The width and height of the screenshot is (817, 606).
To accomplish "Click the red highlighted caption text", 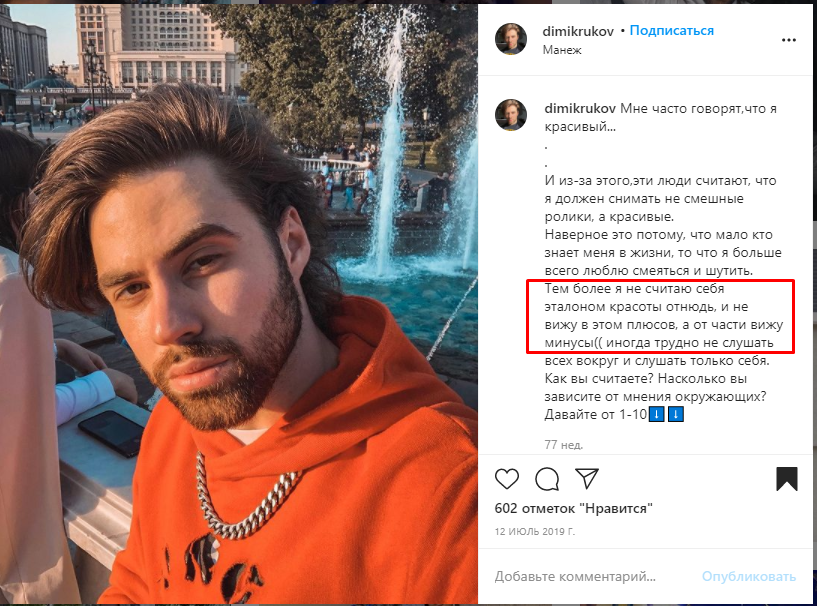I will coord(660,316).
